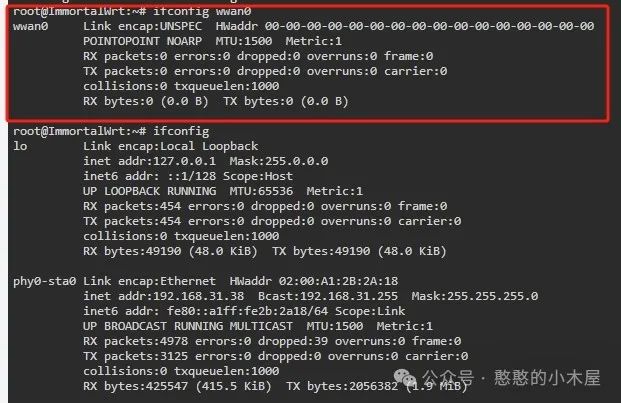Click the 'ifconfig wwan0' command line

[132, 11]
